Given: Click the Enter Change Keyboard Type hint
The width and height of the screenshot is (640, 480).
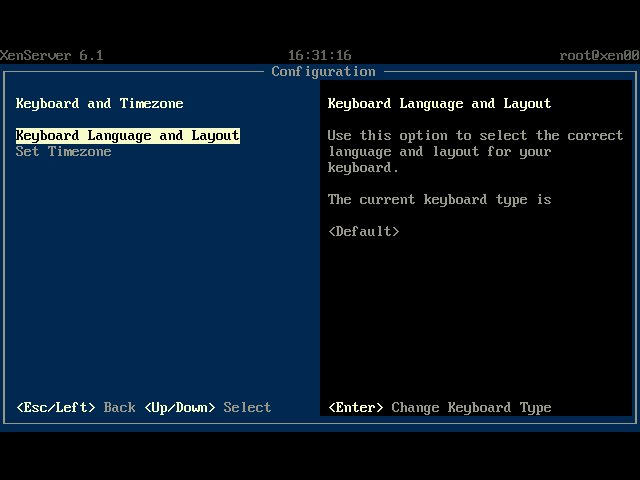Looking at the screenshot, I should click(x=440, y=407).
